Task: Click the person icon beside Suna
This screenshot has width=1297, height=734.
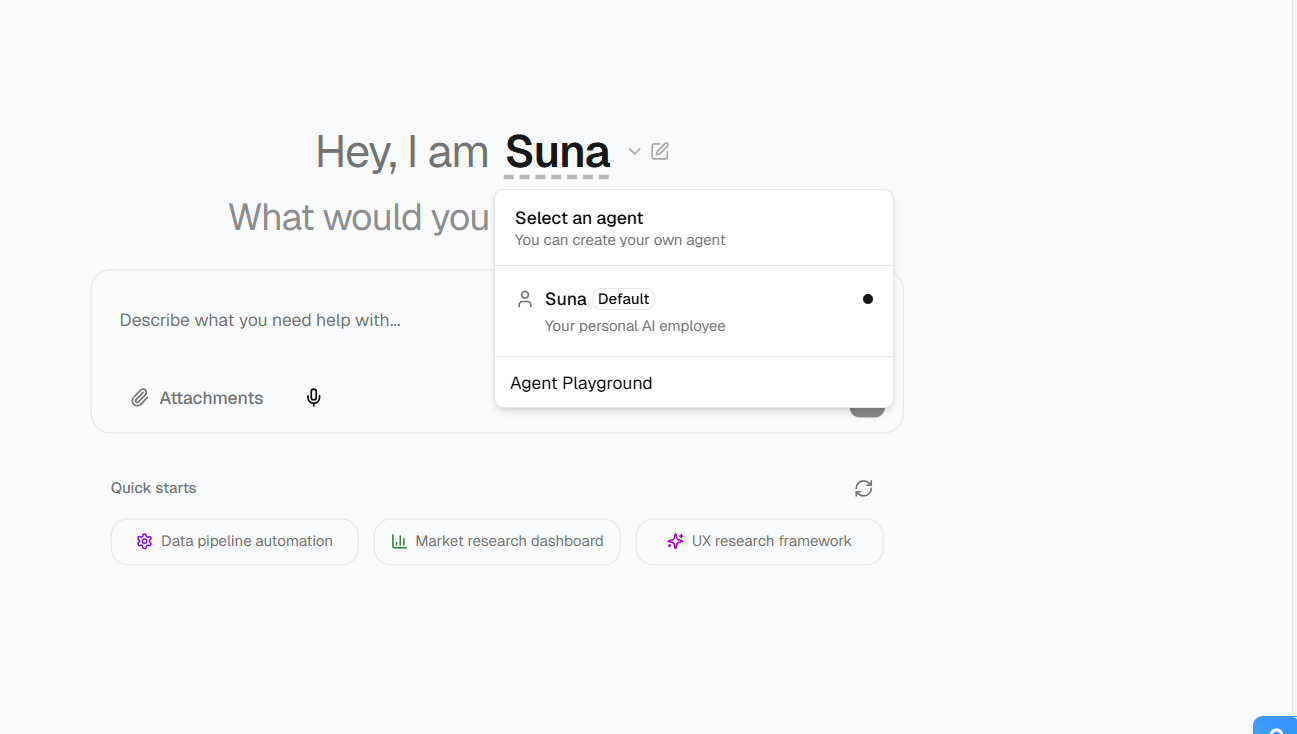Action: (525, 299)
